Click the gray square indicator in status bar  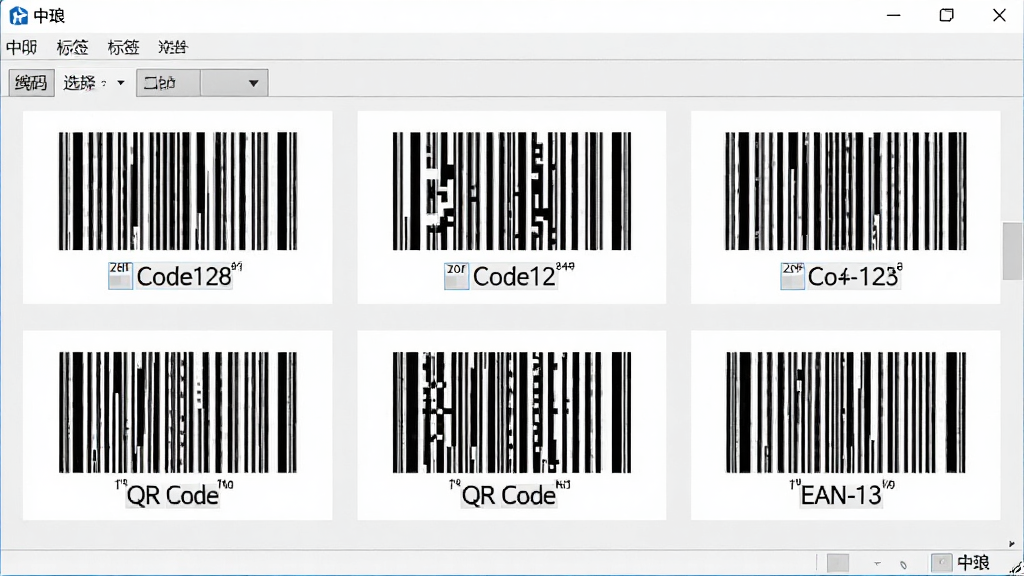pos(838,562)
